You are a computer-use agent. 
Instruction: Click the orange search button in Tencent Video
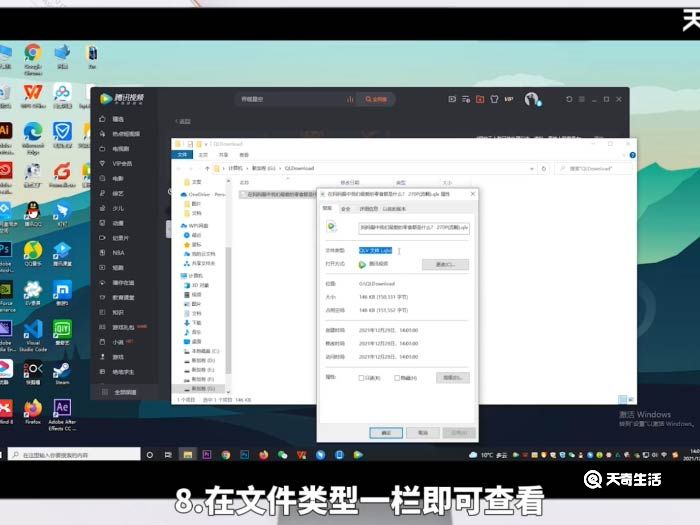(x=376, y=99)
